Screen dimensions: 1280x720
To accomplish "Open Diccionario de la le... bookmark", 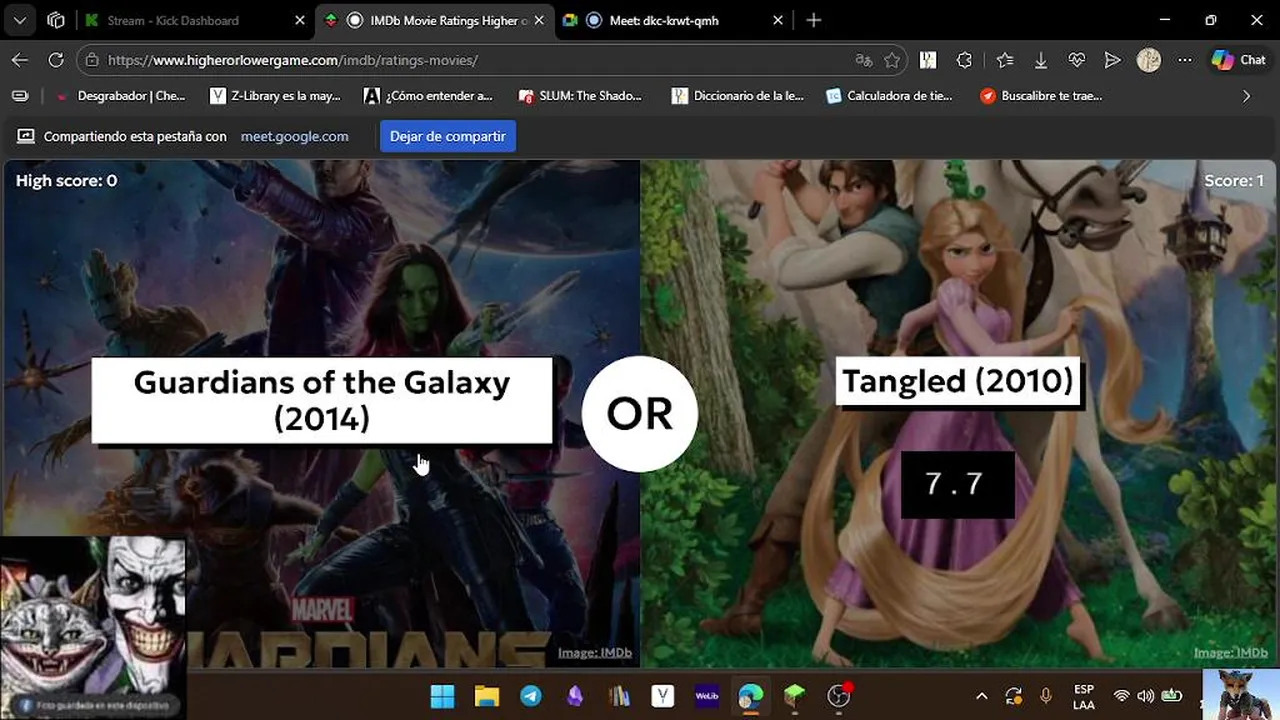I will click(x=737, y=96).
